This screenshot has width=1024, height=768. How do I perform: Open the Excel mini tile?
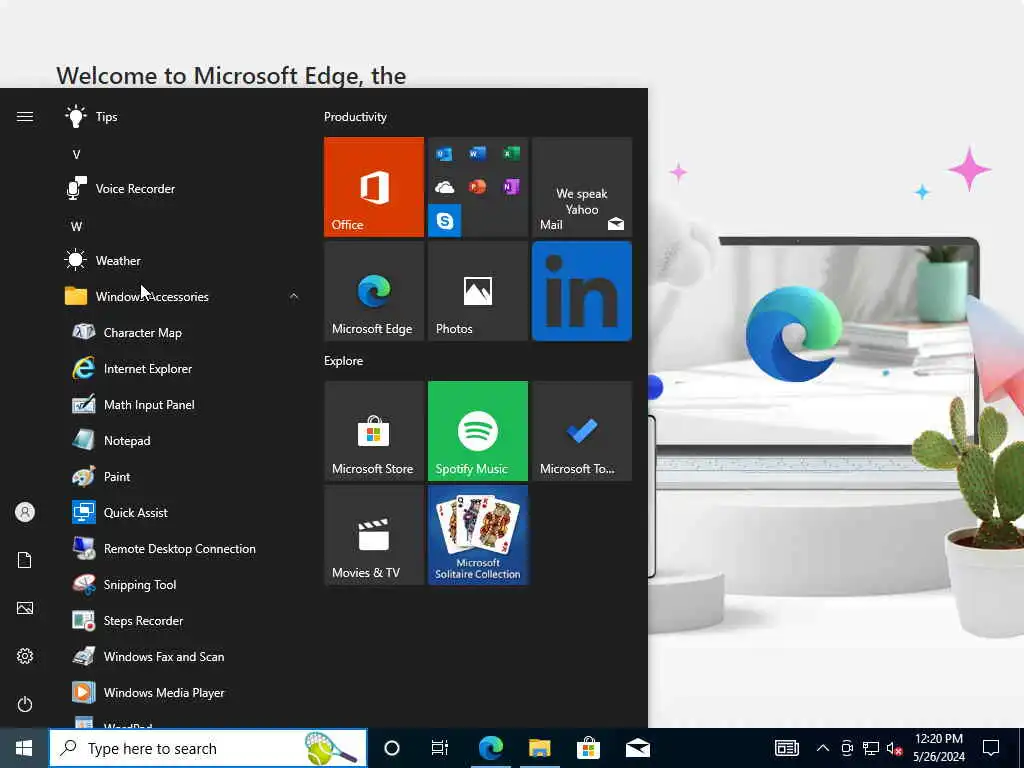[511, 154]
